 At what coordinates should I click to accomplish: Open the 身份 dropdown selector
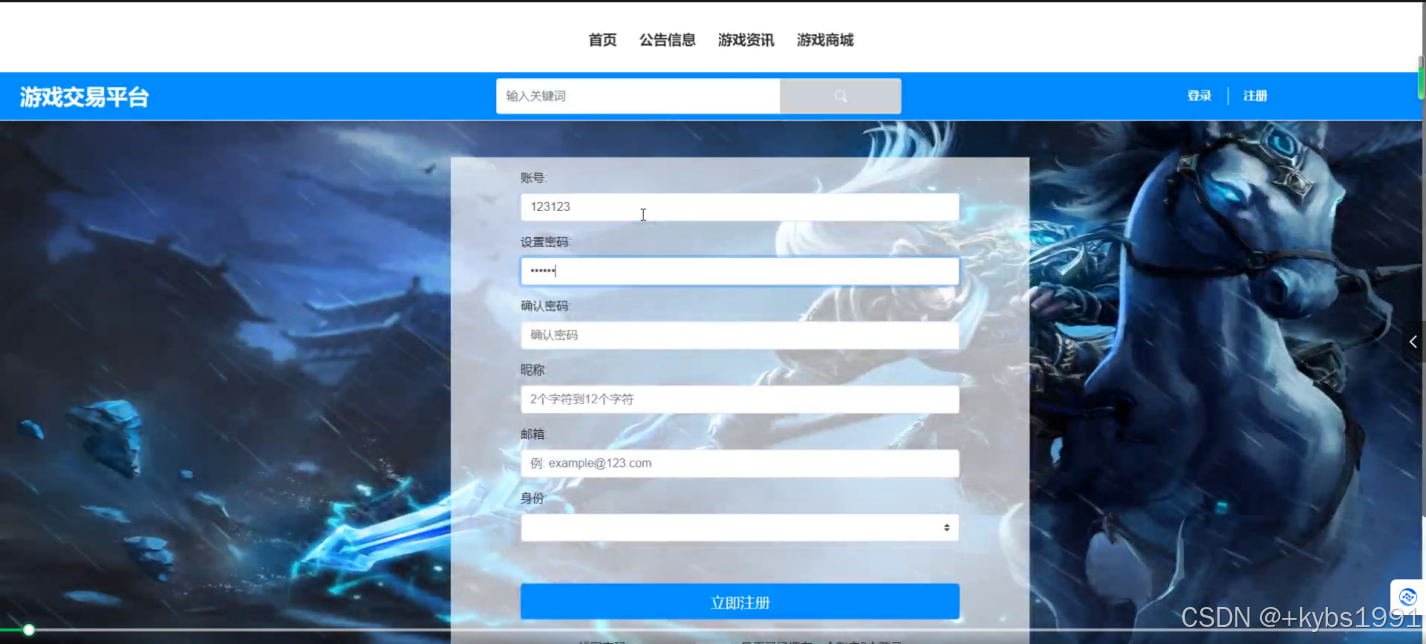coord(740,527)
